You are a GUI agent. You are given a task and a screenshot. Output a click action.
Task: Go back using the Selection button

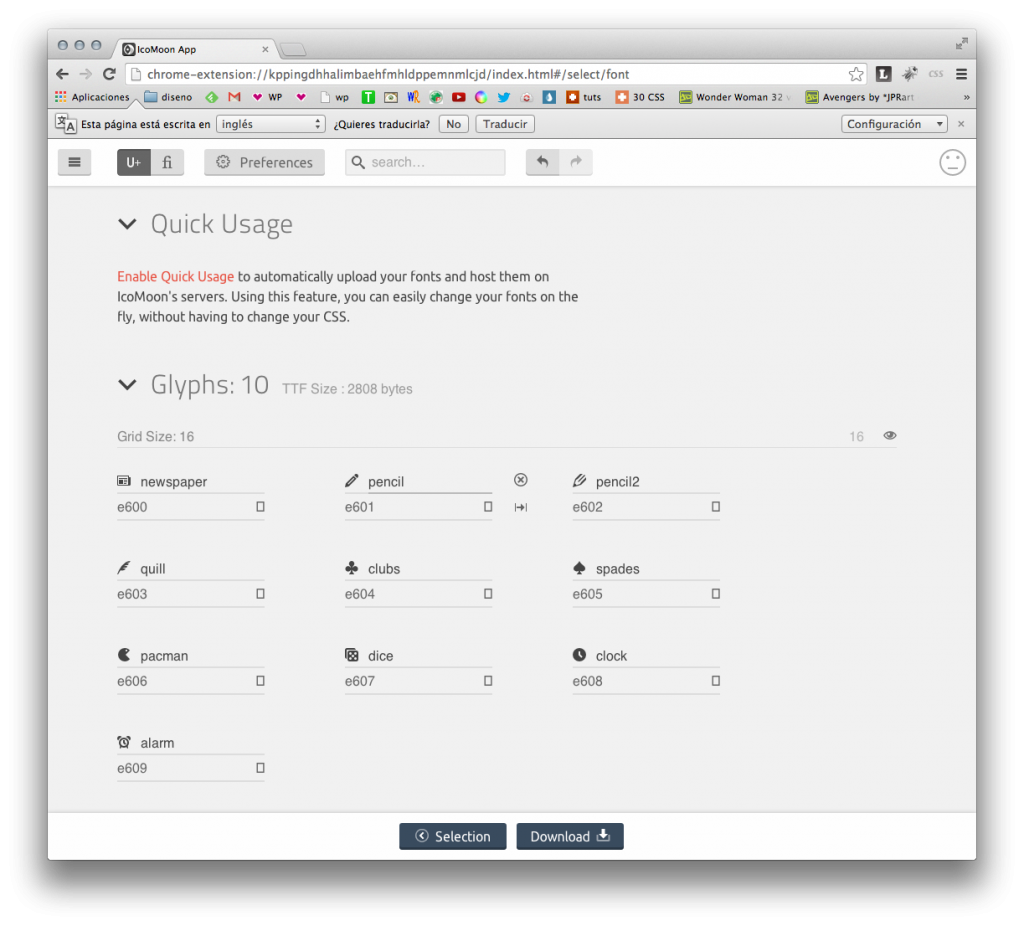(452, 836)
